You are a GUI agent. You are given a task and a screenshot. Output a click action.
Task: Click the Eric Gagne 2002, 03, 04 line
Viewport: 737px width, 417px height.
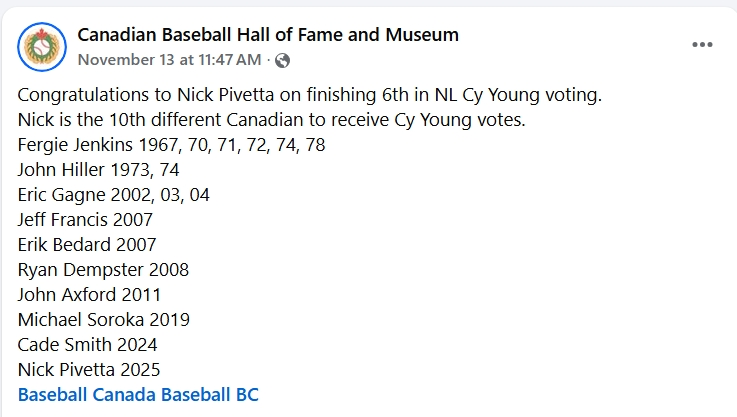tap(114, 194)
